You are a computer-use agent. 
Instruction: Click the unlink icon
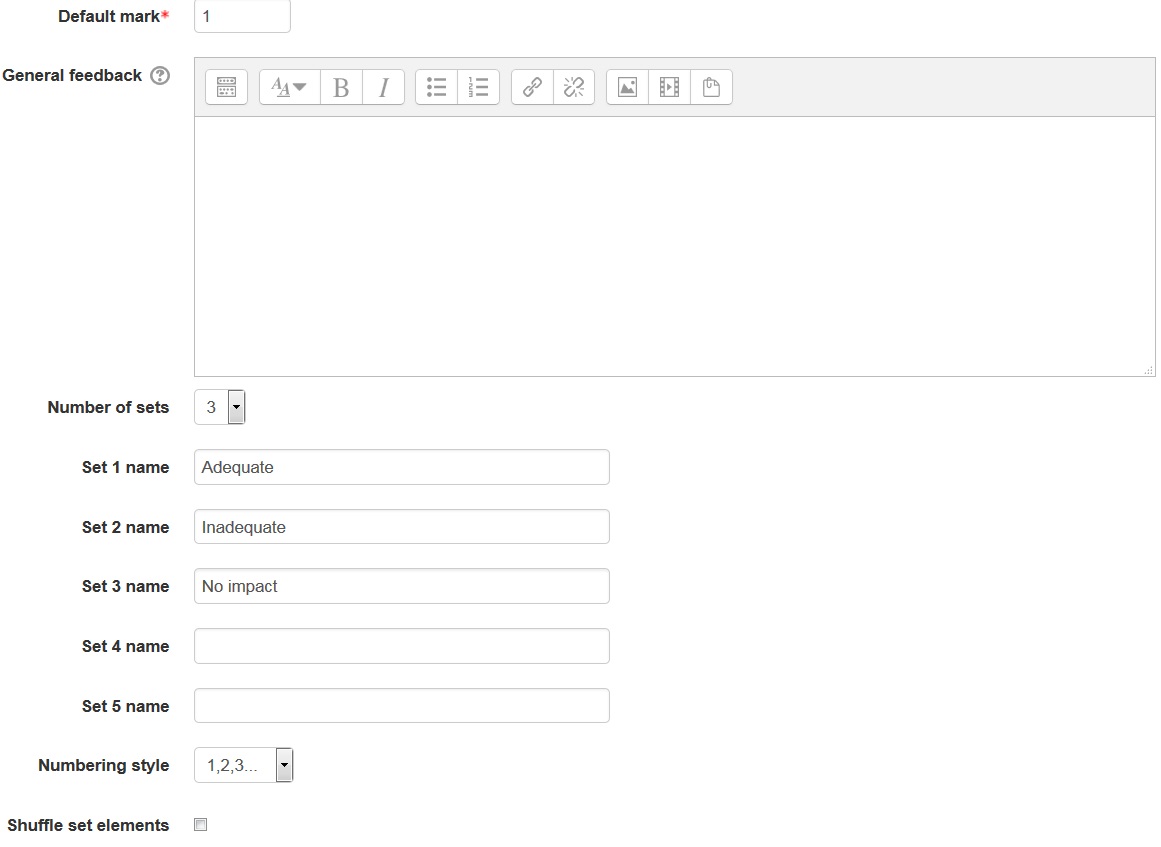(573, 87)
